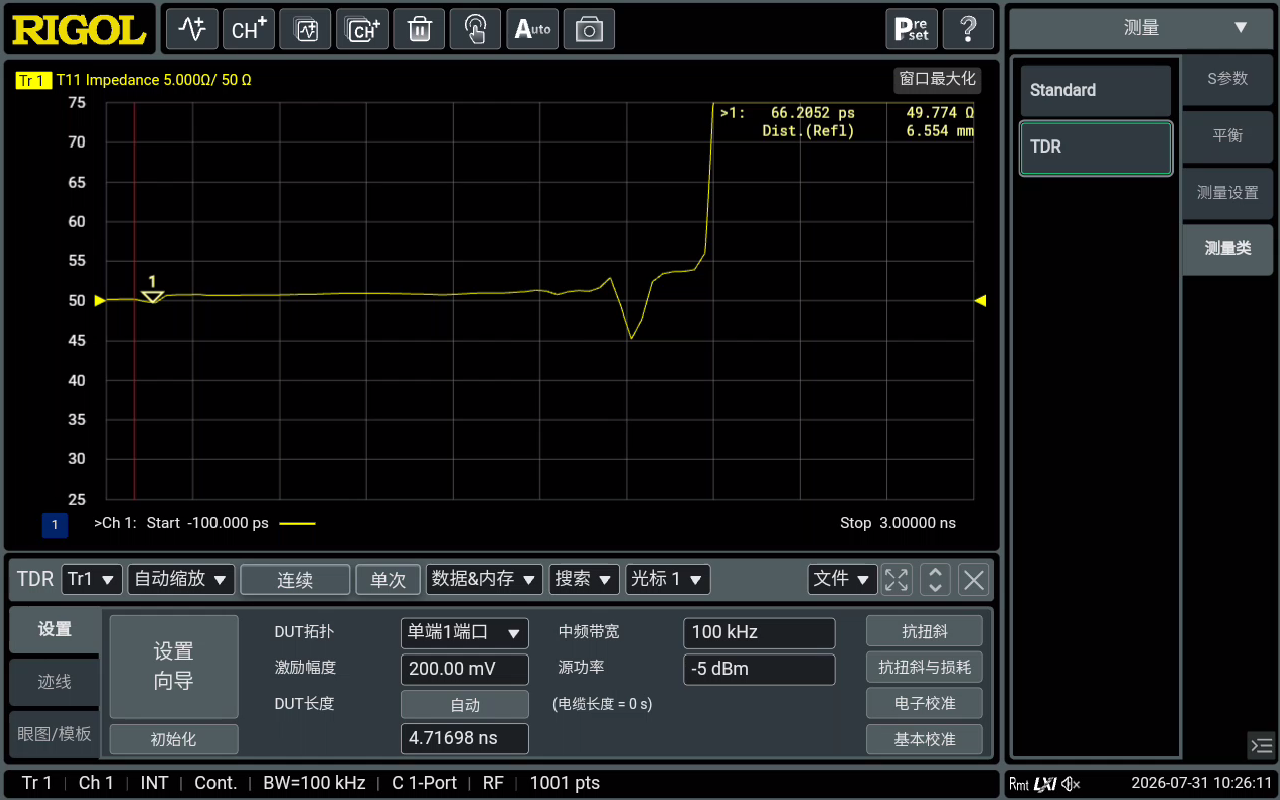Open the 文件 dropdown

point(842,579)
